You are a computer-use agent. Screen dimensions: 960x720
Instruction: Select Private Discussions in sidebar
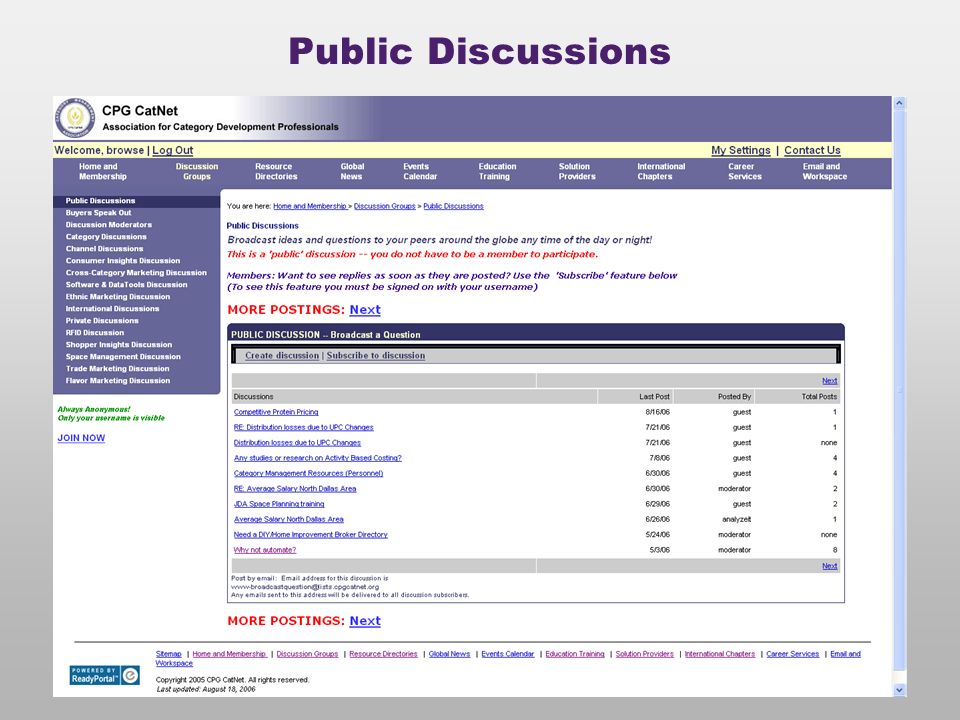pyautogui.click(x=102, y=320)
